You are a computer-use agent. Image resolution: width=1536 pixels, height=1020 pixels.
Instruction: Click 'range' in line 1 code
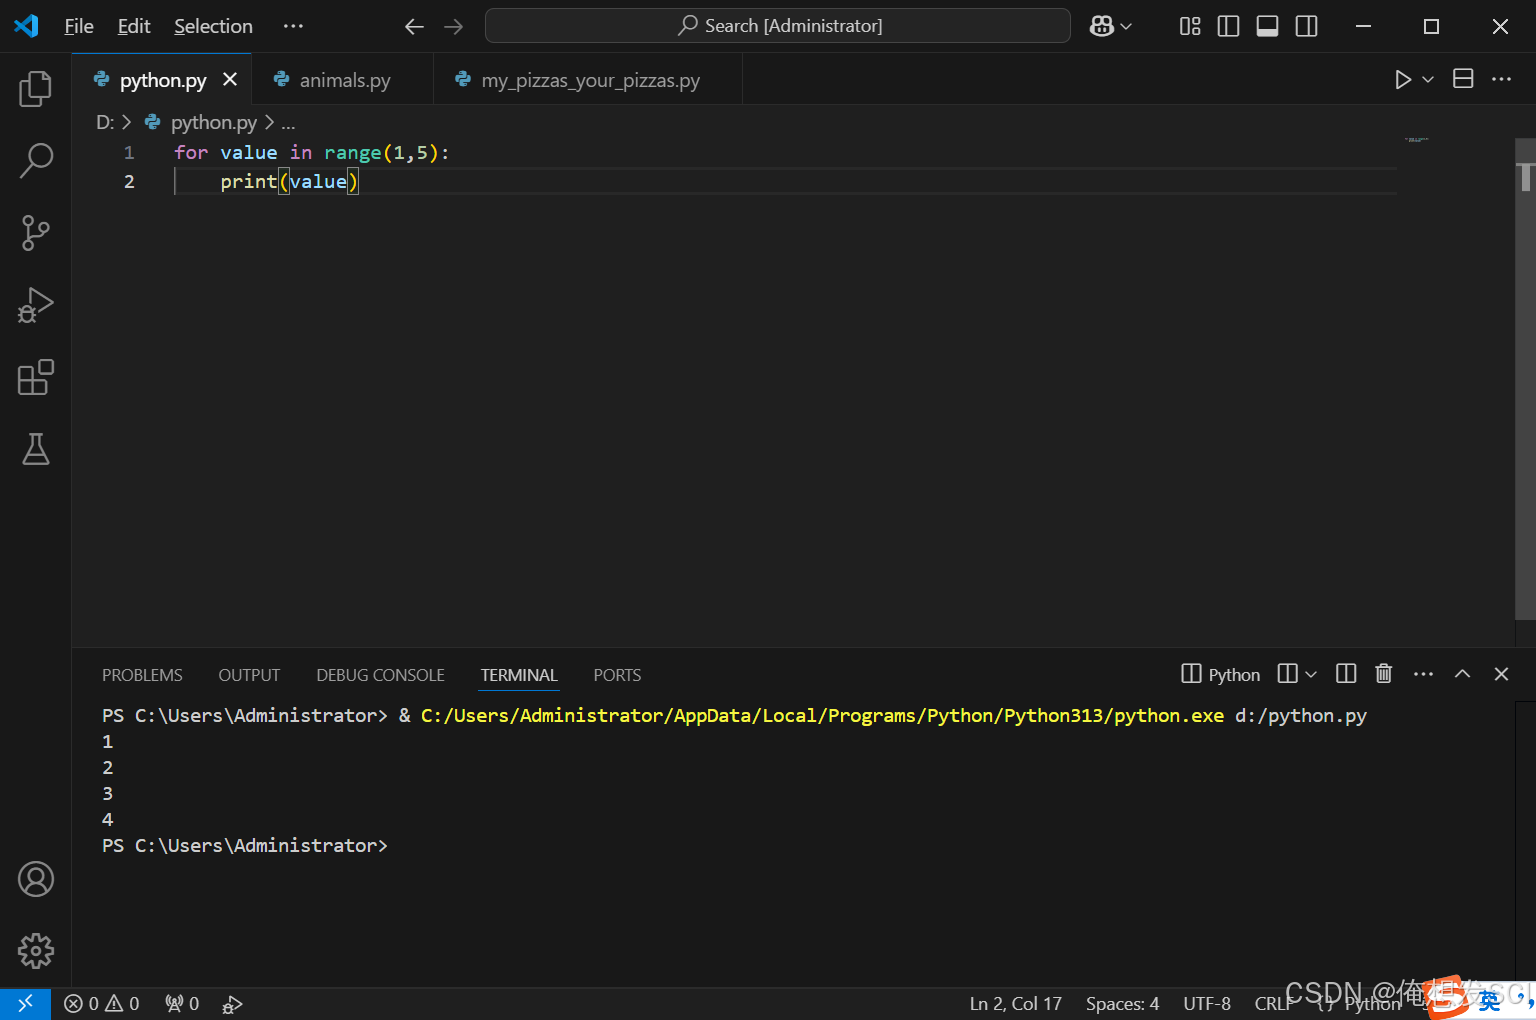coord(352,153)
